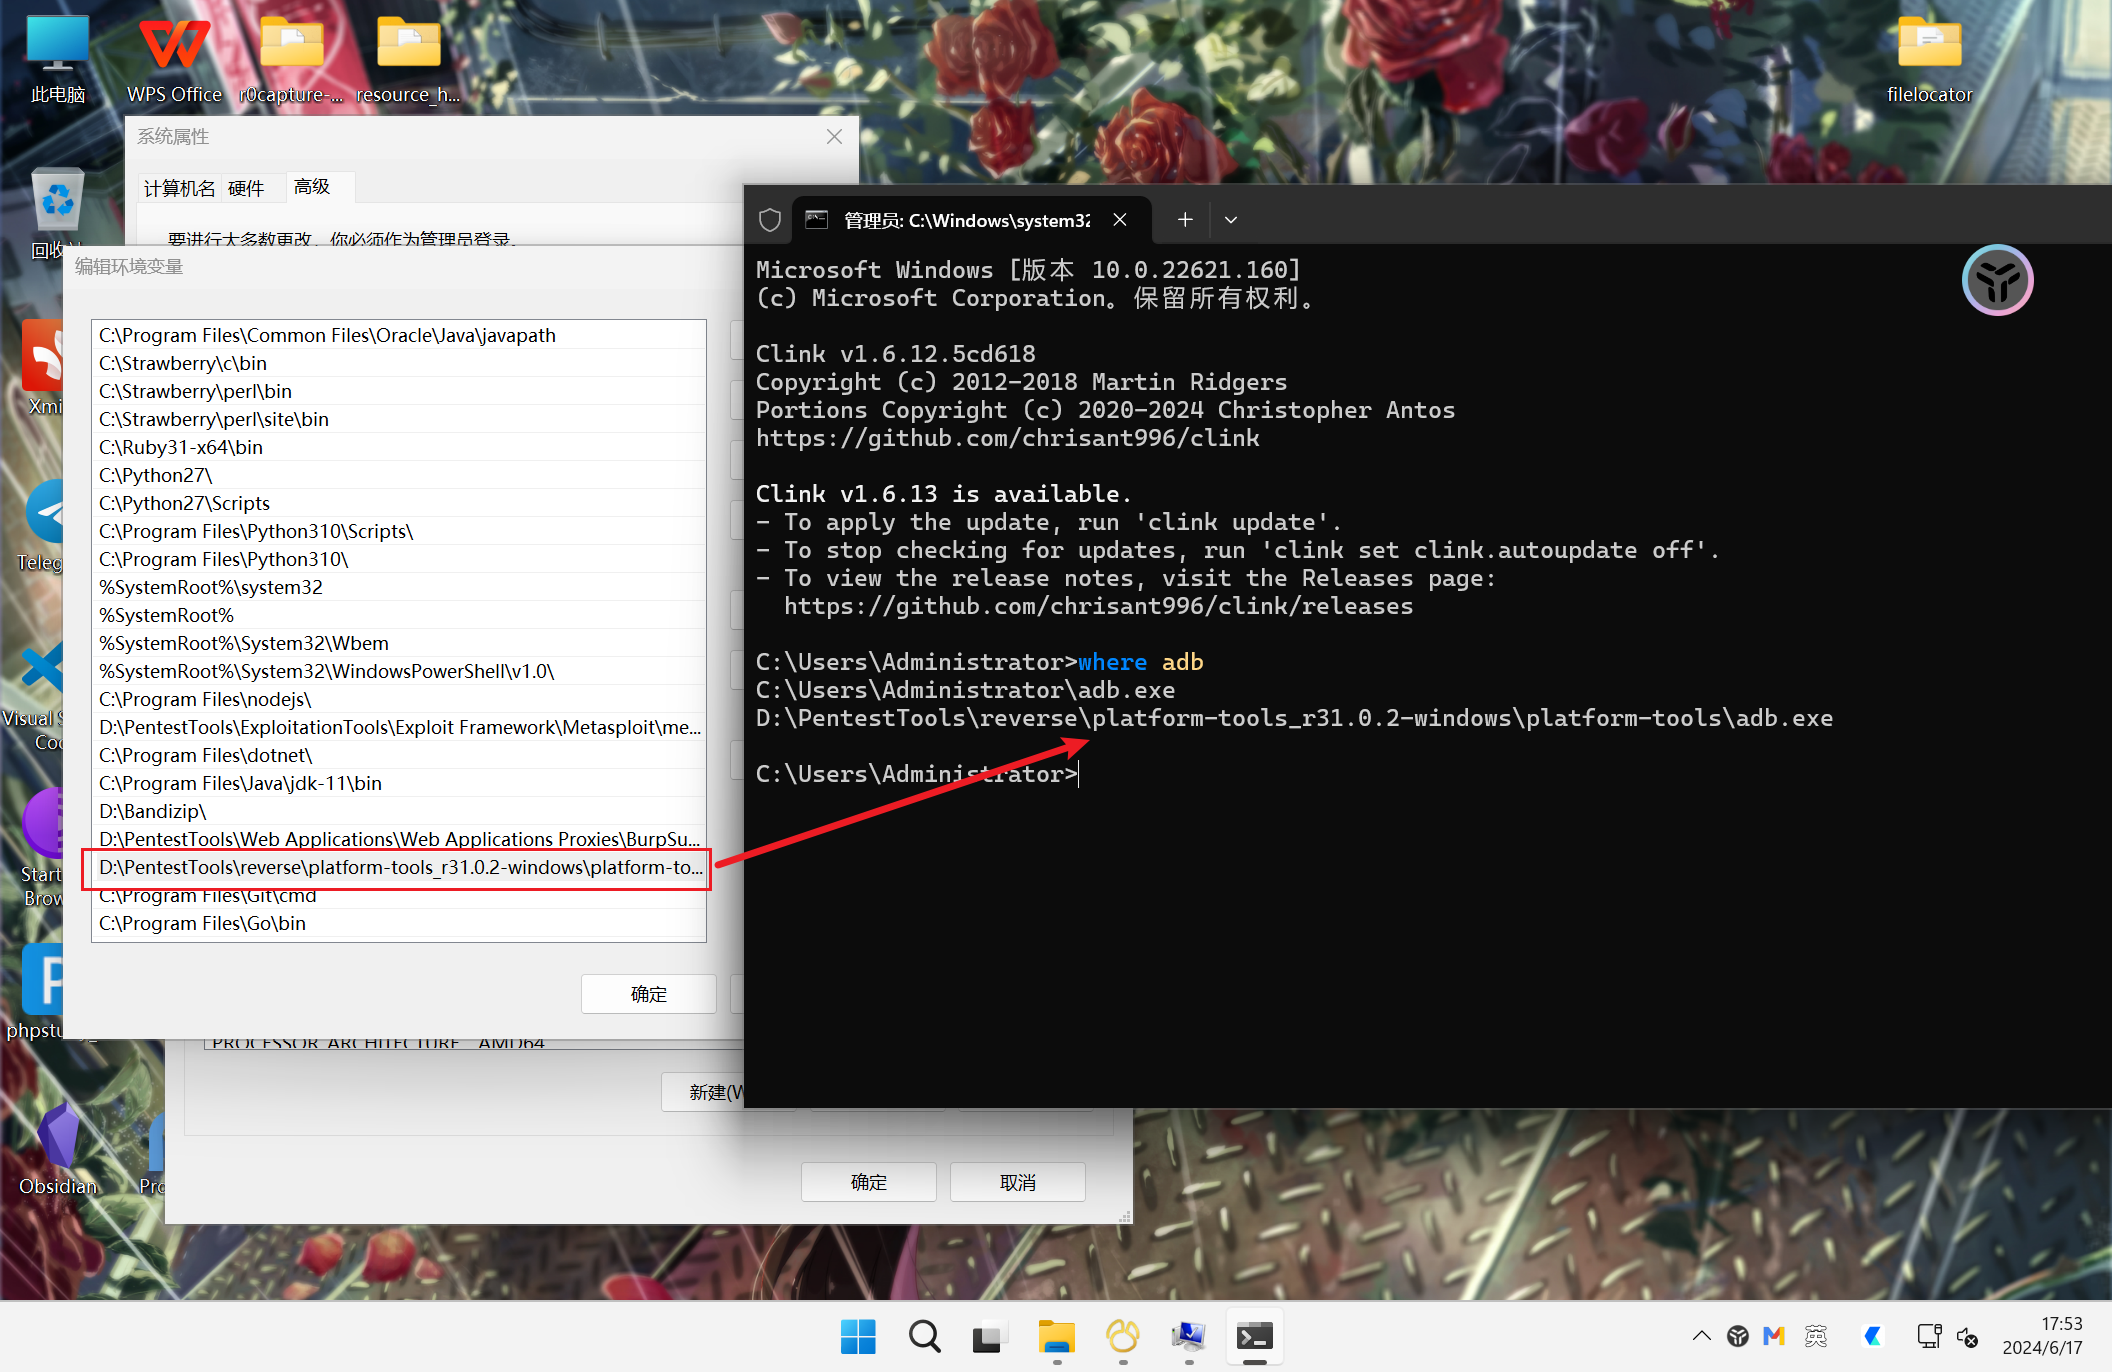Select the BurpSu... proxies path entry
2112x1372 pixels.
[x=398, y=839]
